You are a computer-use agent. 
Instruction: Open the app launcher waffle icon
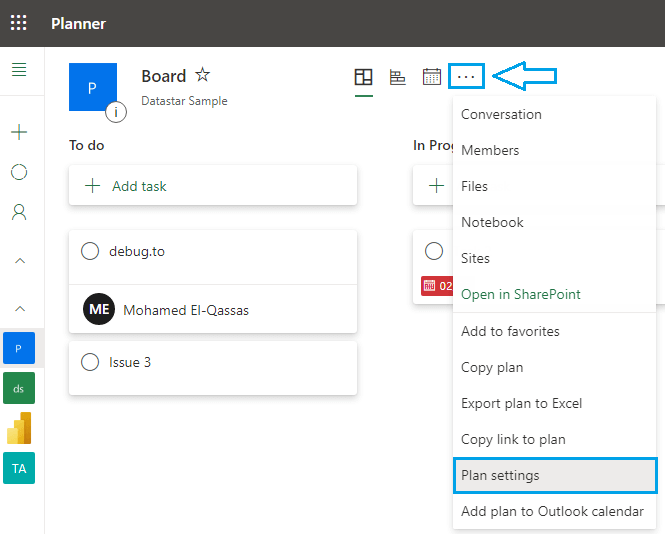pos(19,23)
